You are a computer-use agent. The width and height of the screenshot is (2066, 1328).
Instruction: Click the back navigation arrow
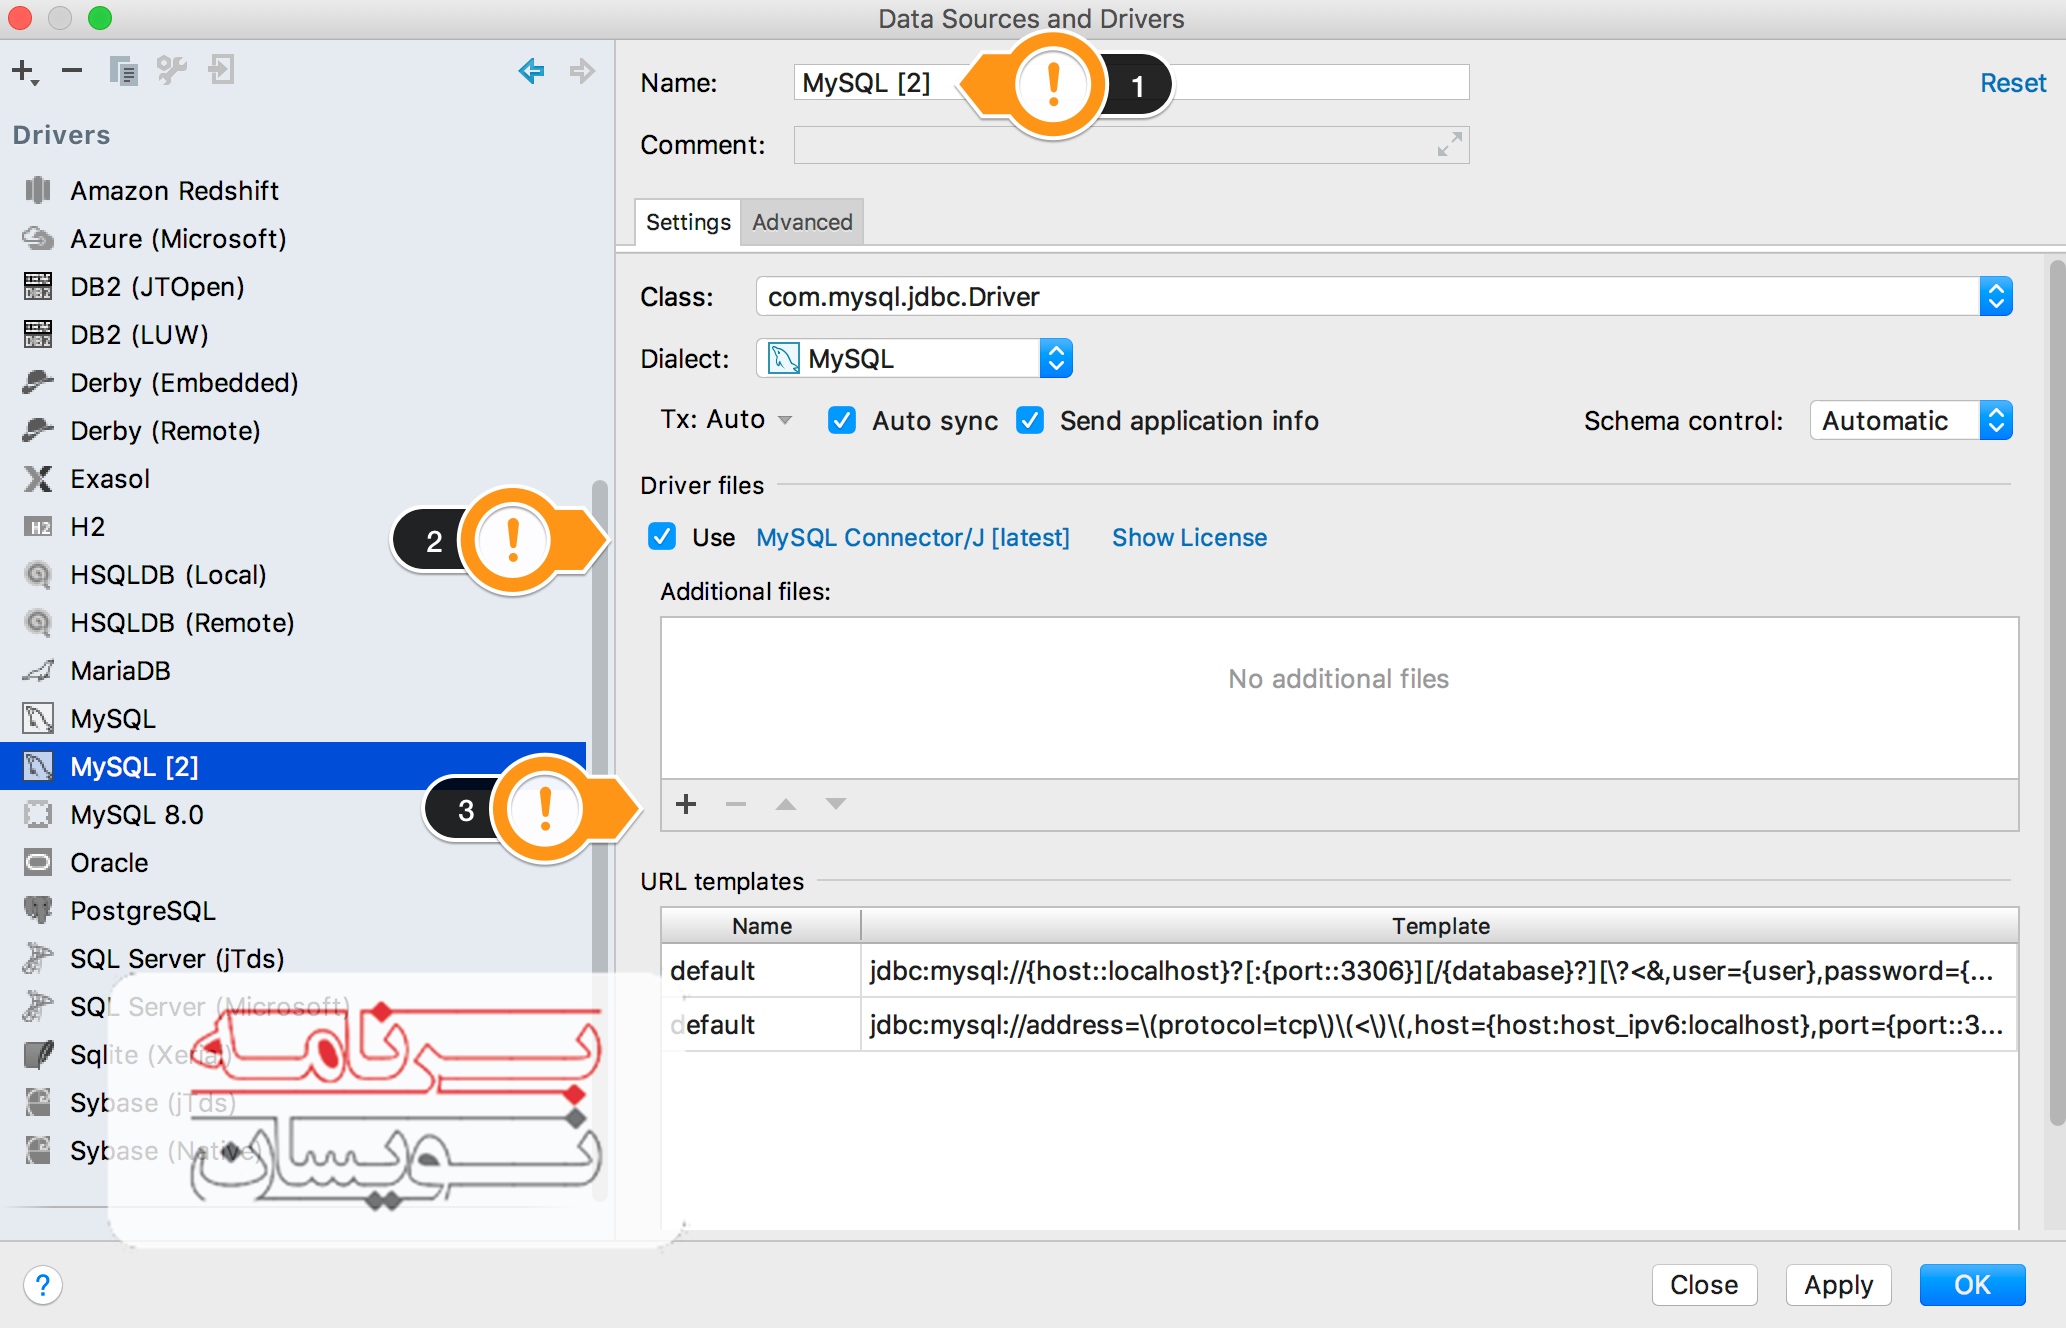click(x=531, y=71)
